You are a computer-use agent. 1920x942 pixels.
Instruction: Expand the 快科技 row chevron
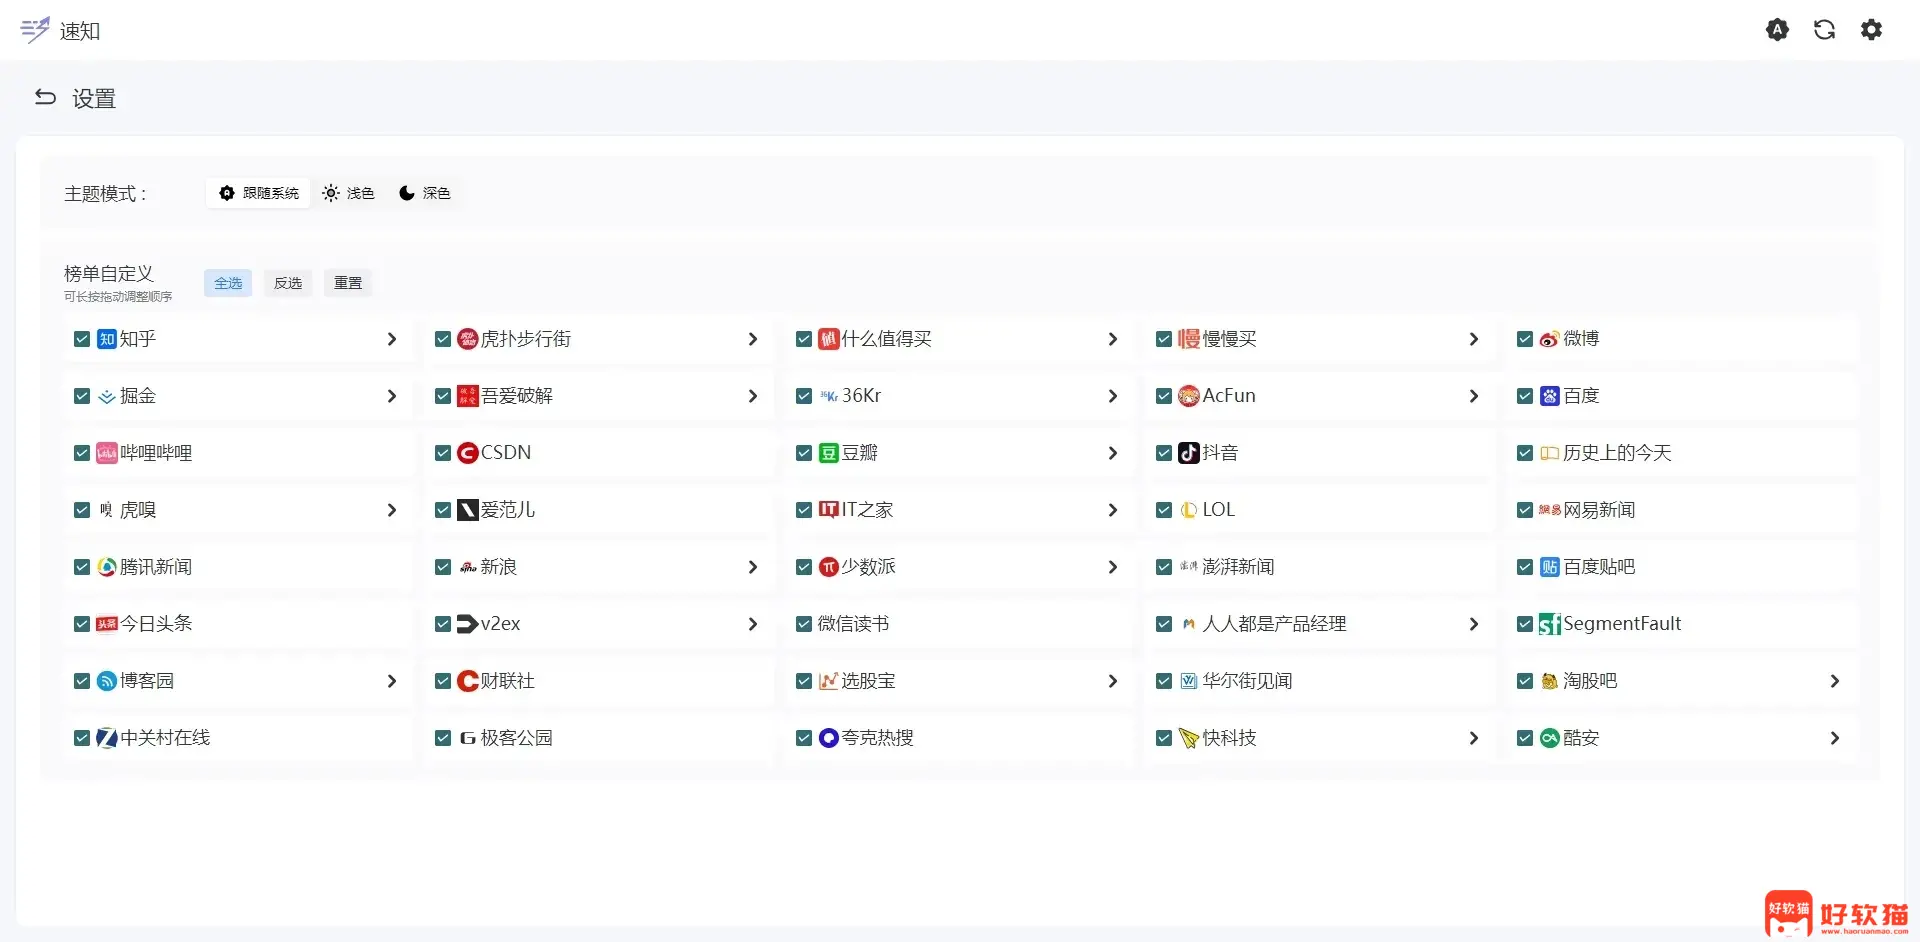[1473, 738]
